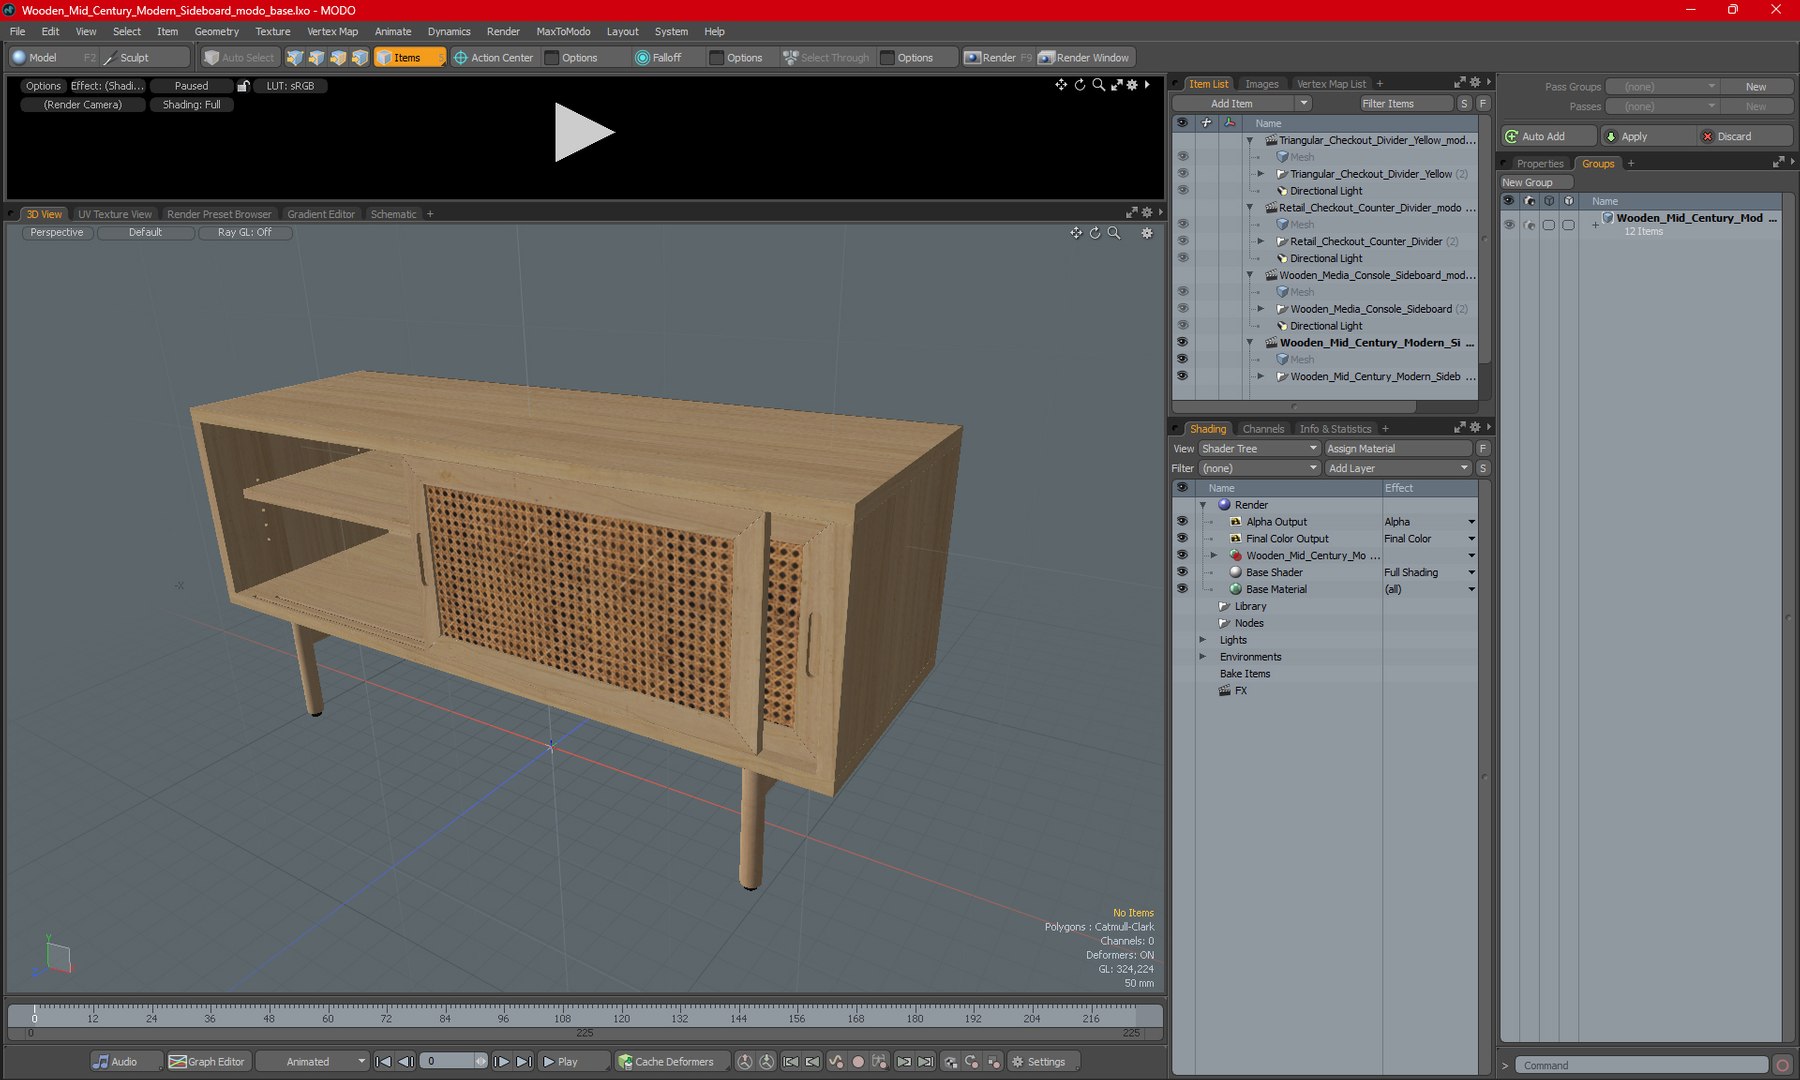The width and height of the screenshot is (1800, 1080).
Task: Open the Vertex Map menu
Action: (x=332, y=32)
